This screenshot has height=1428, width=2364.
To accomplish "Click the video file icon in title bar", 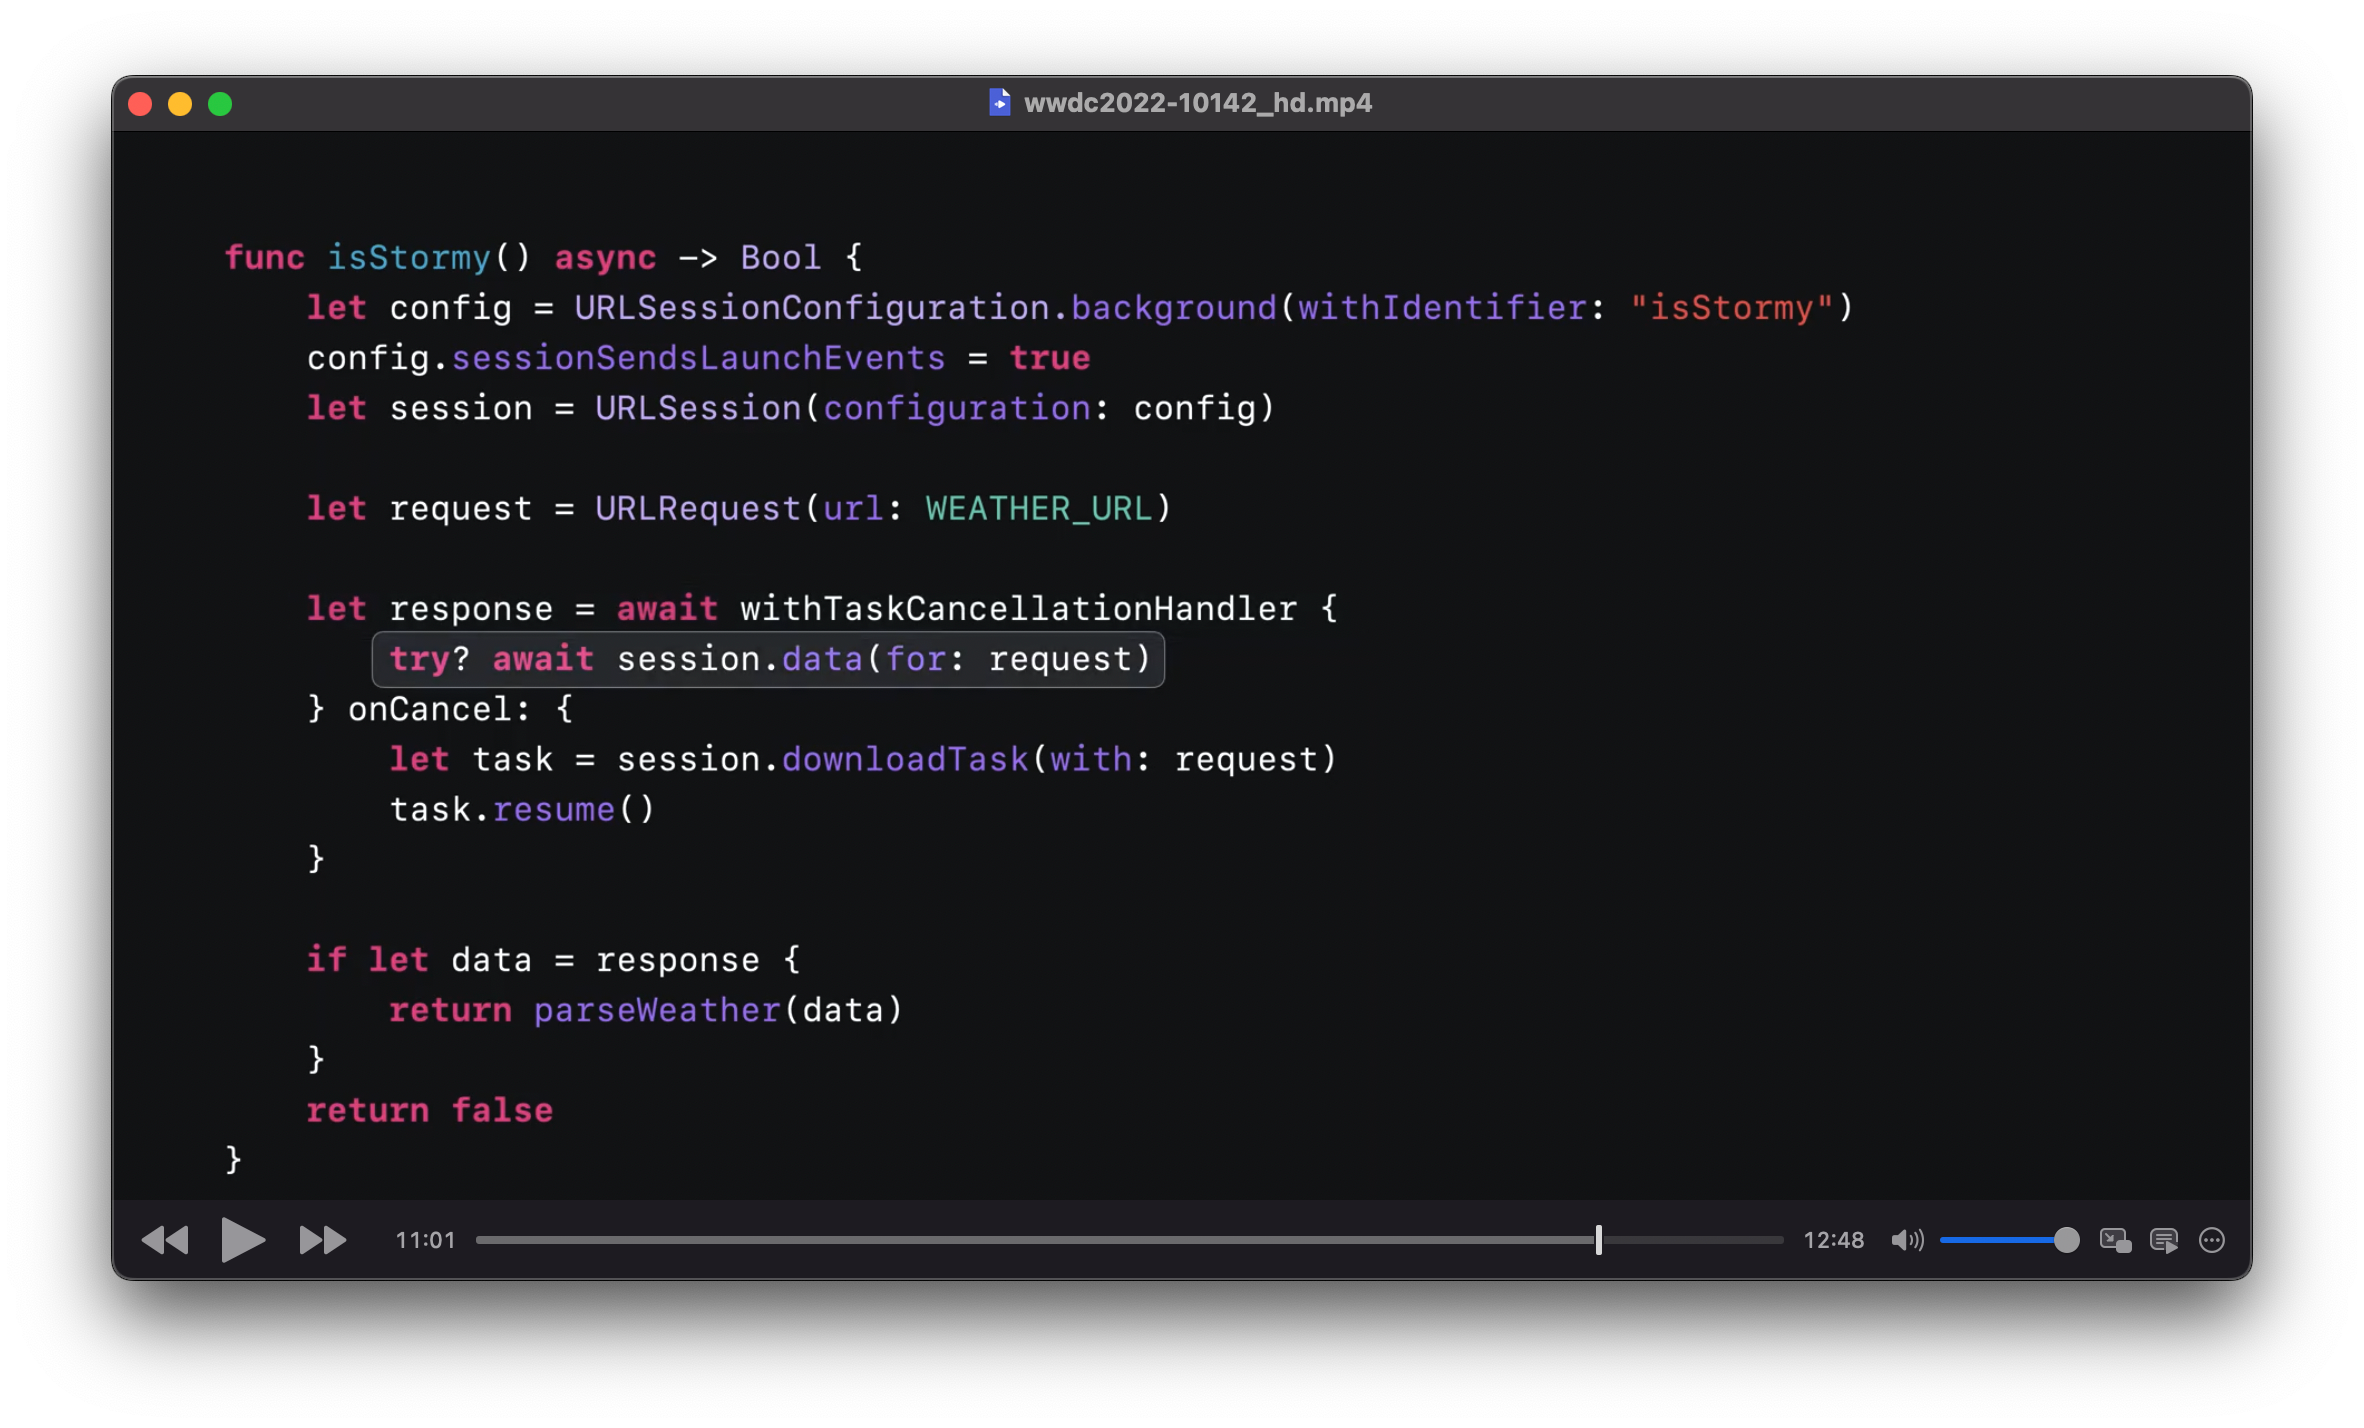I will tap(999, 103).
